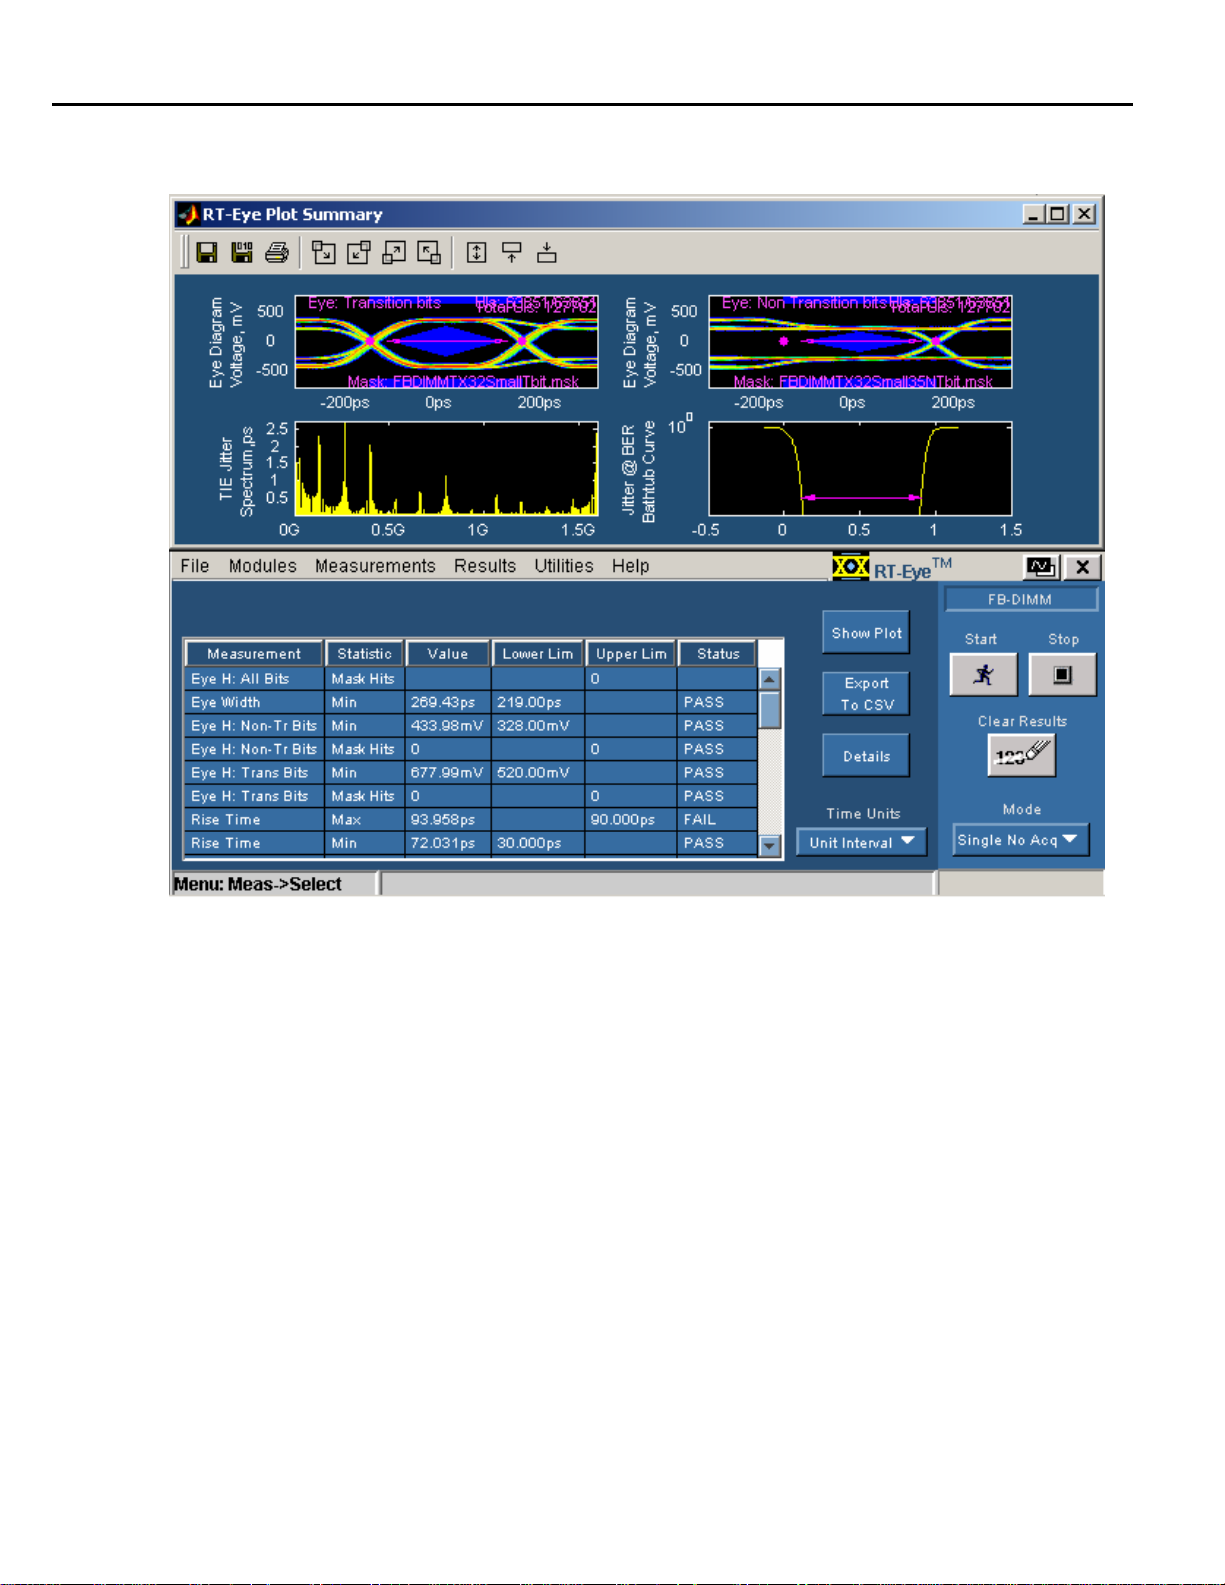This screenshot has height=1585, width=1225.
Task: Click the Status column header
Action: coord(718,654)
